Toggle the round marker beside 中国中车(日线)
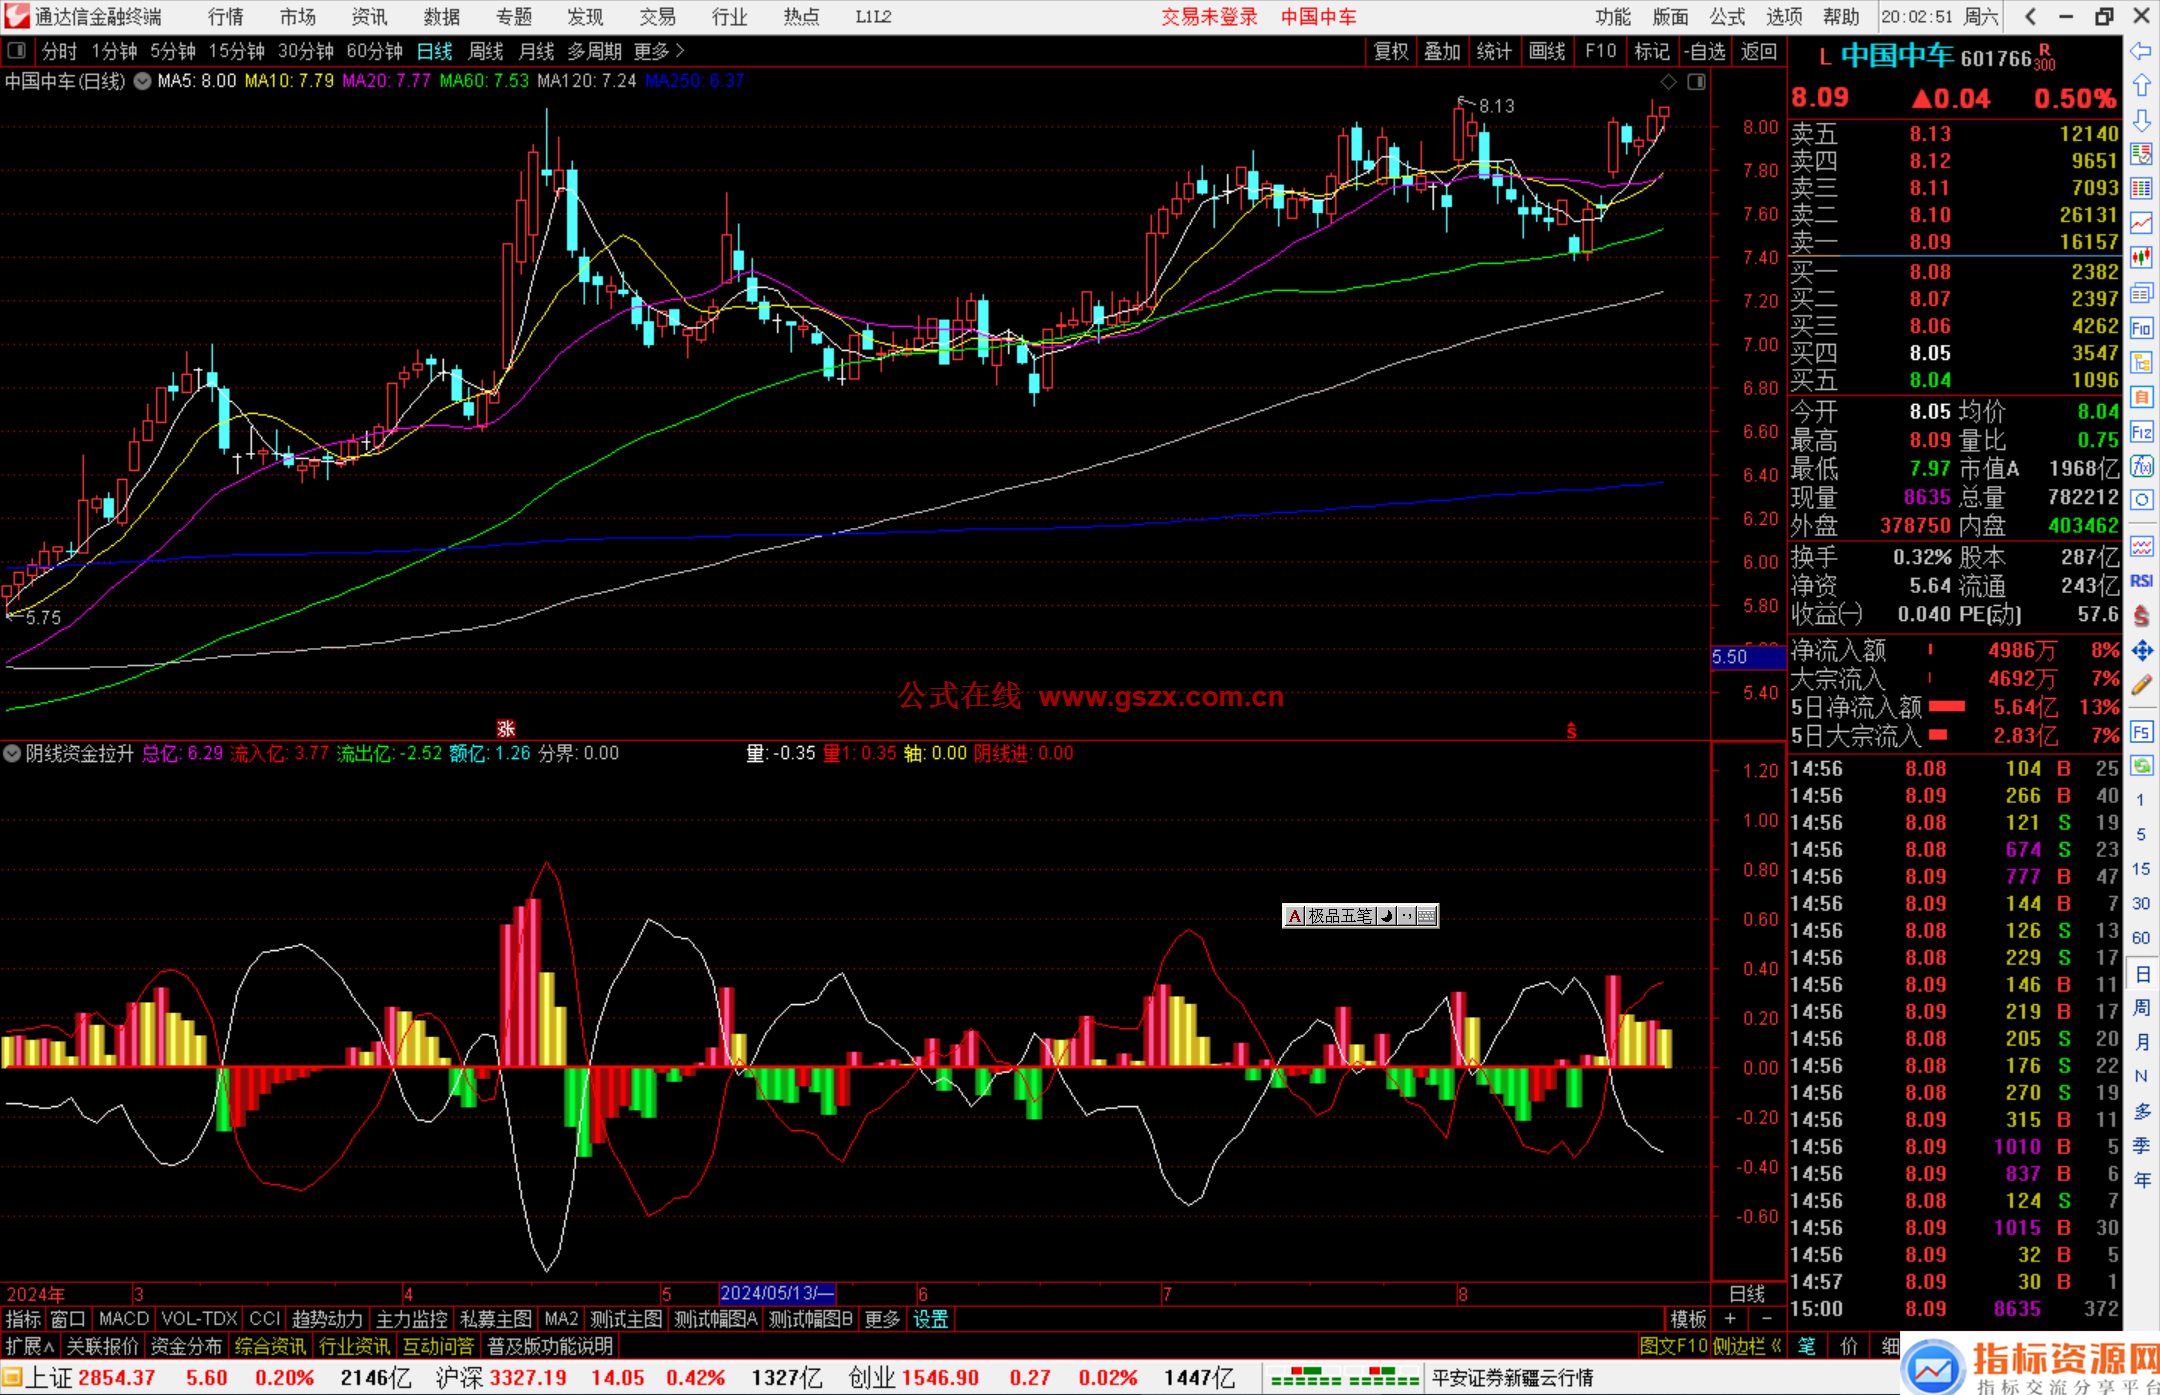 pos(142,81)
